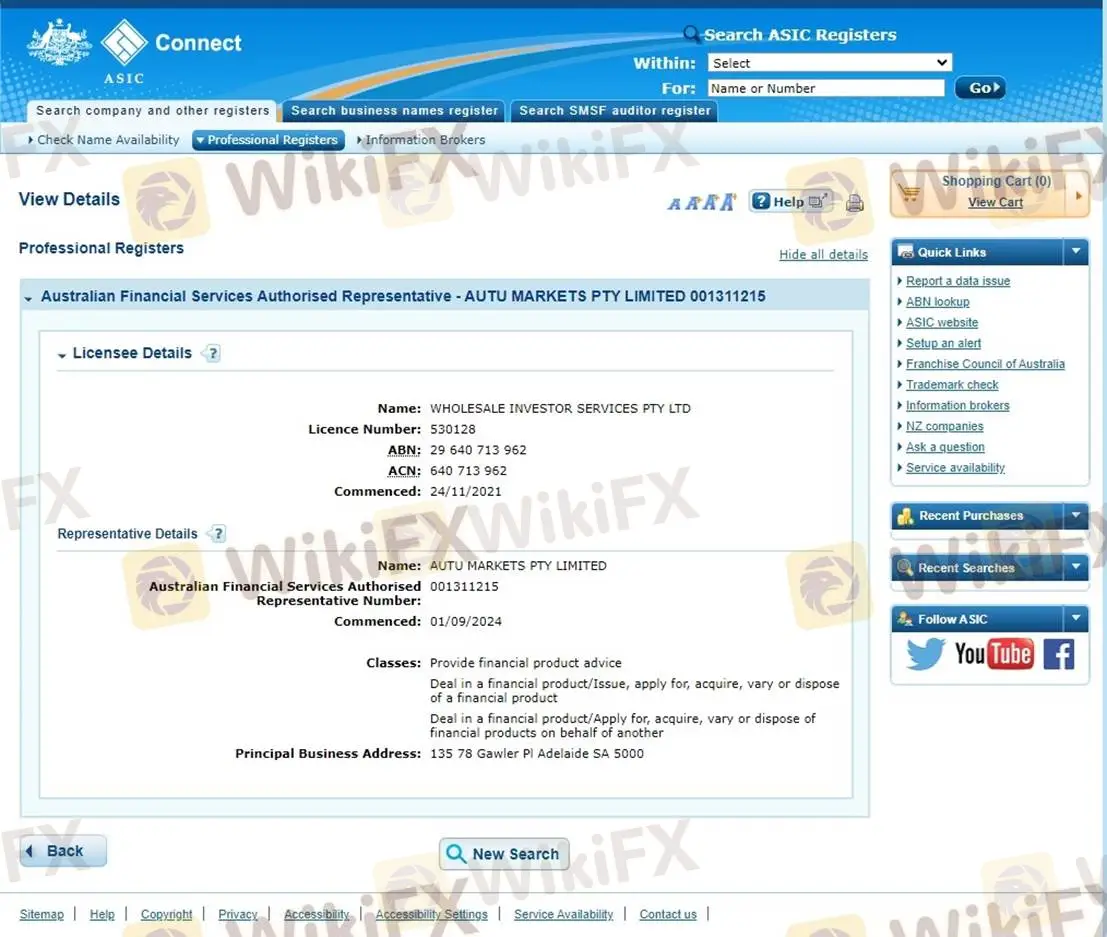Viewport: 1107px width, 937px height.
Task: Click the representative number 001311215 value
Action: (464, 587)
